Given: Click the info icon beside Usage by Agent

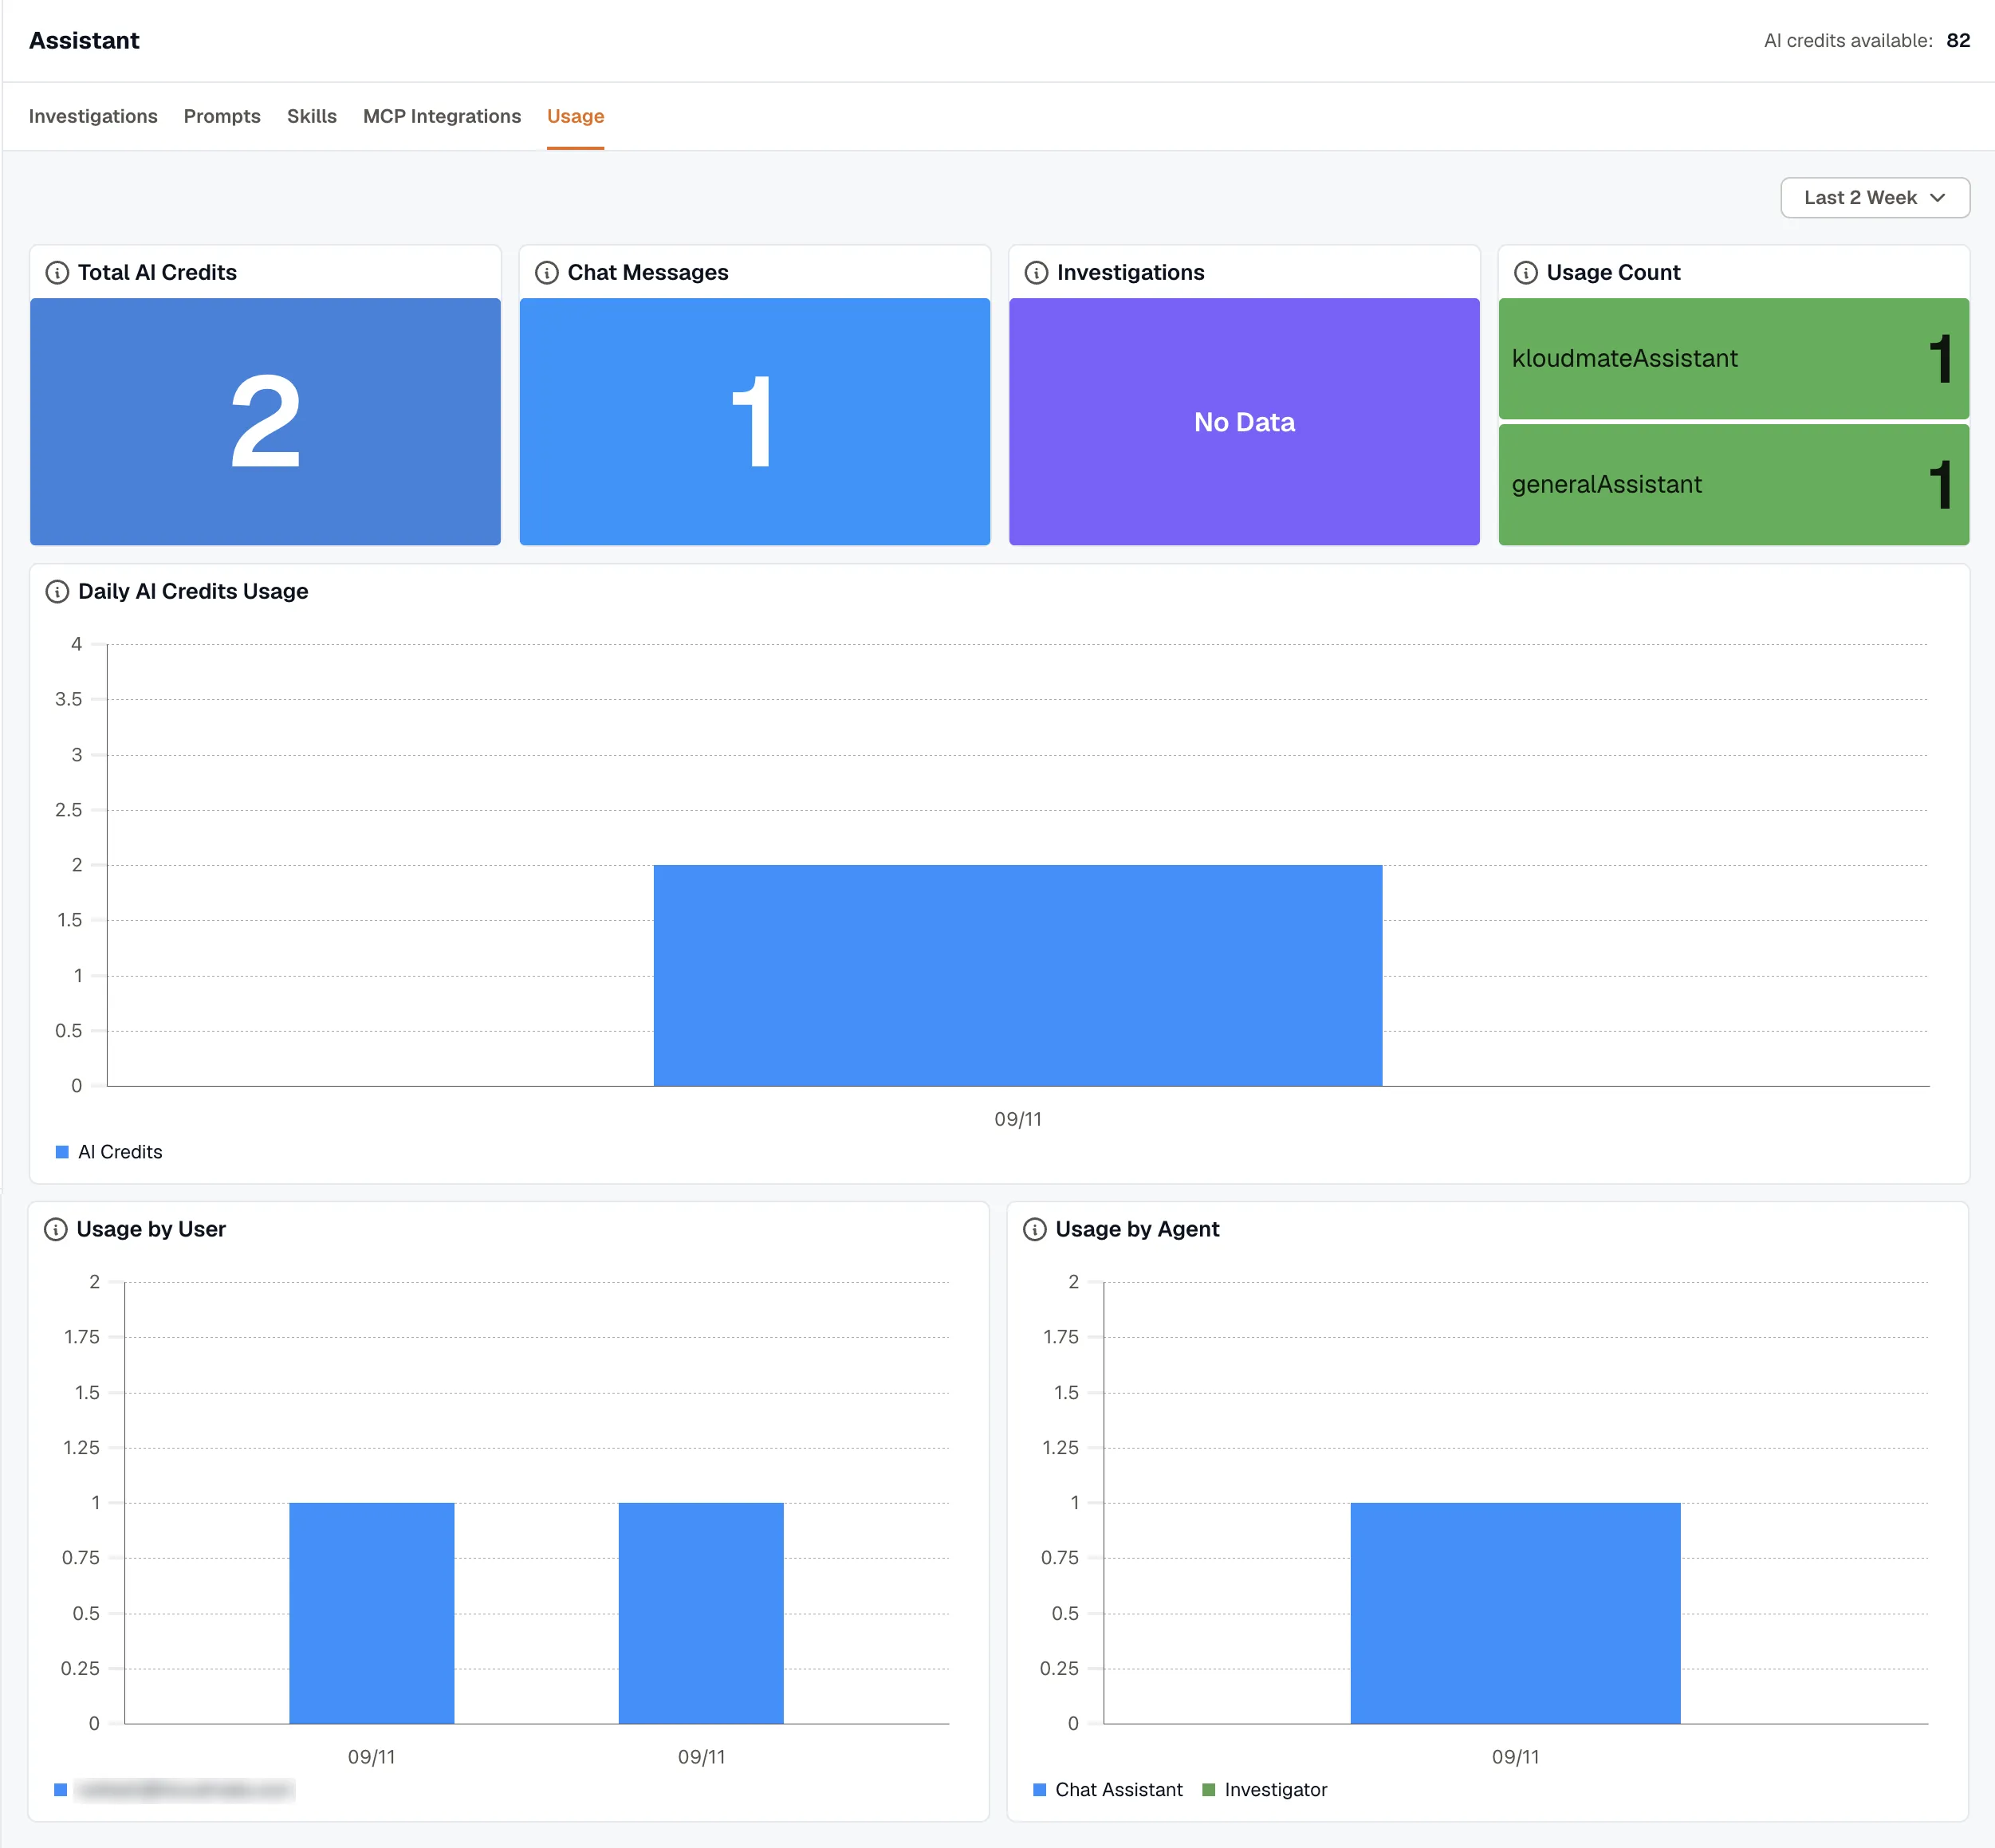Looking at the screenshot, I should [x=1035, y=1229].
